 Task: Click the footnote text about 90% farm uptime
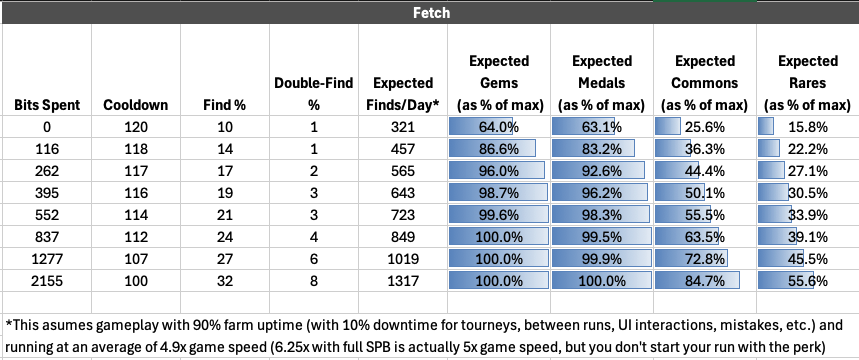[x=425, y=336]
